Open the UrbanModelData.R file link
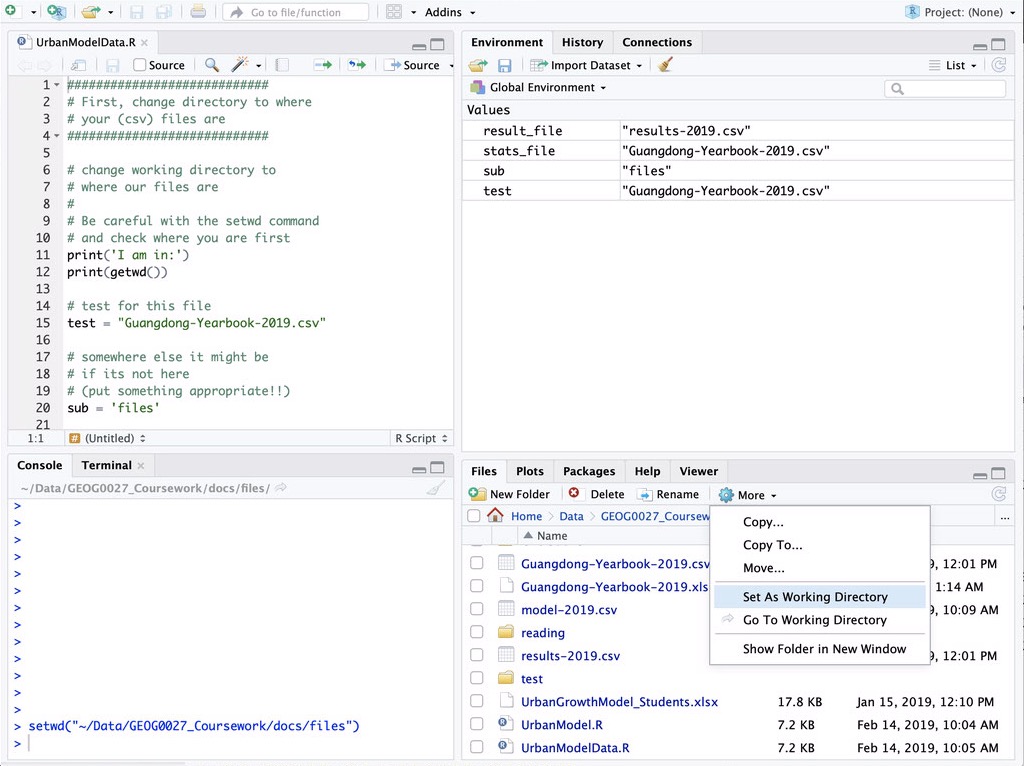Image resolution: width=1024 pixels, height=766 pixels. (x=575, y=747)
